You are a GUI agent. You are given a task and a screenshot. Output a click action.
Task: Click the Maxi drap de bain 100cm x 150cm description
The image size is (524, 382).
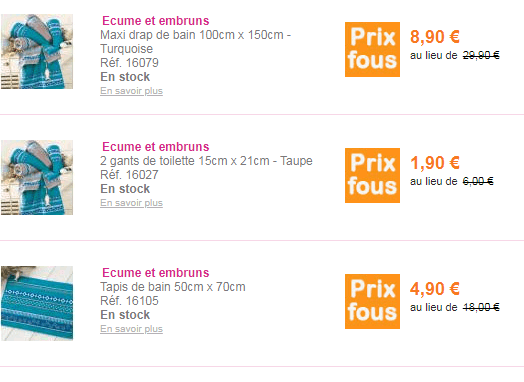coord(195,42)
